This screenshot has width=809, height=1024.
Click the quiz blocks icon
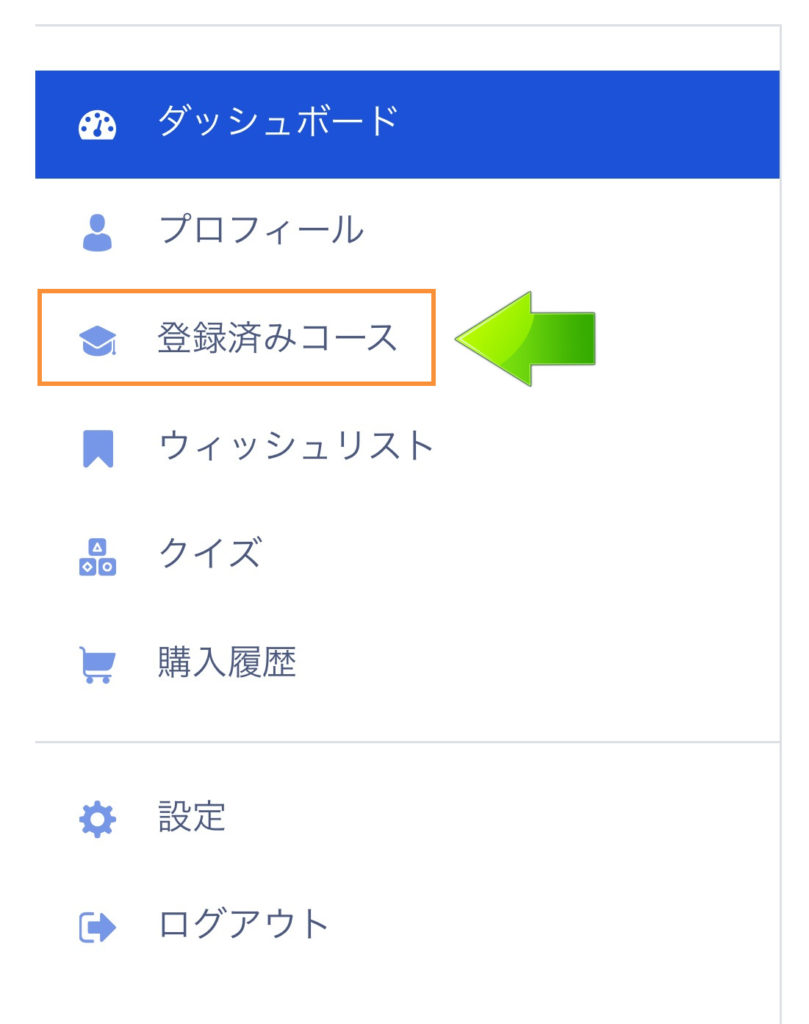(97, 557)
